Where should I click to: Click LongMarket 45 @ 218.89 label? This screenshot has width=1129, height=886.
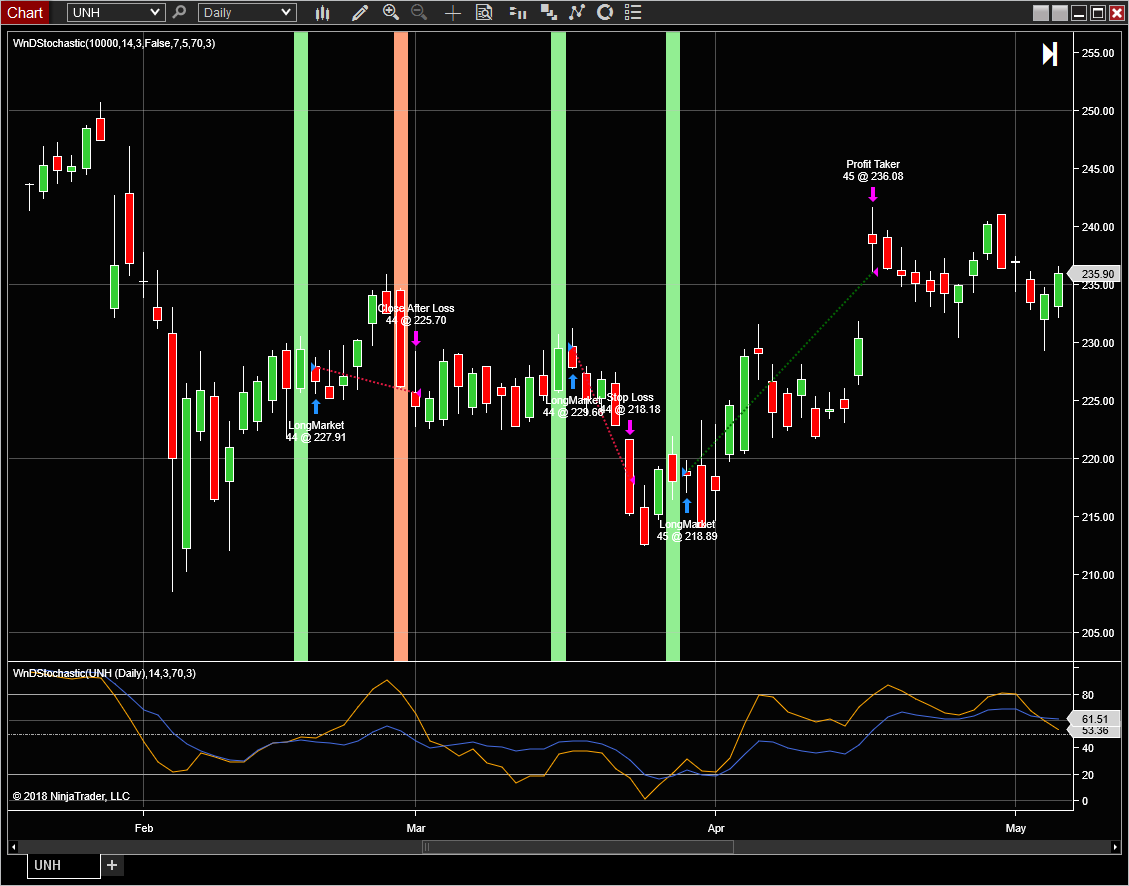point(687,530)
